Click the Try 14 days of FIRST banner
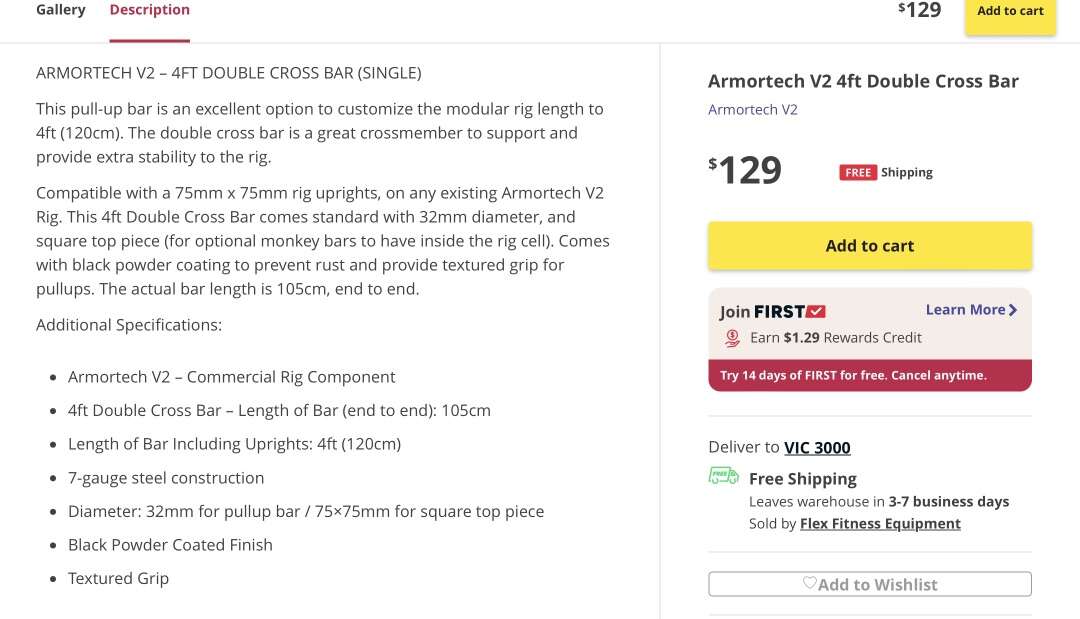The width and height of the screenshot is (1080, 619). [870, 376]
